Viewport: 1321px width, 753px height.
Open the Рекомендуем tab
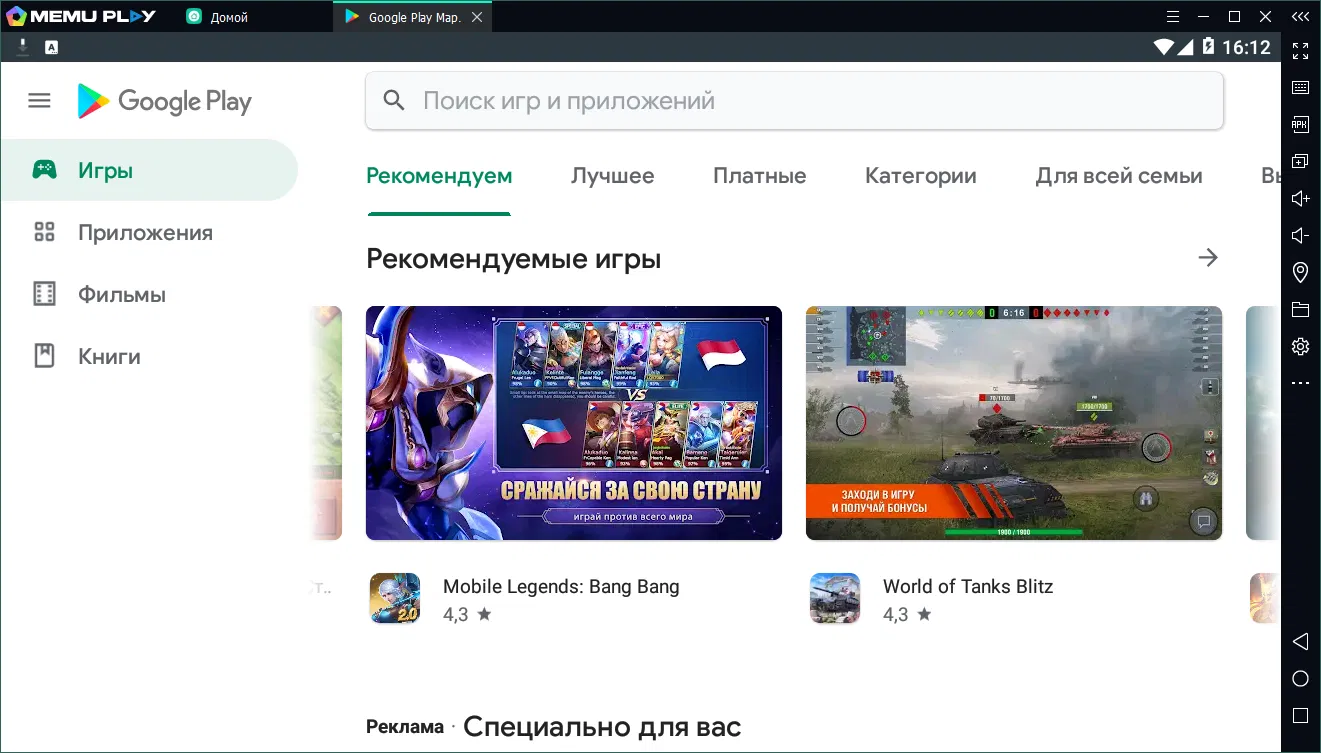click(439, 176)
